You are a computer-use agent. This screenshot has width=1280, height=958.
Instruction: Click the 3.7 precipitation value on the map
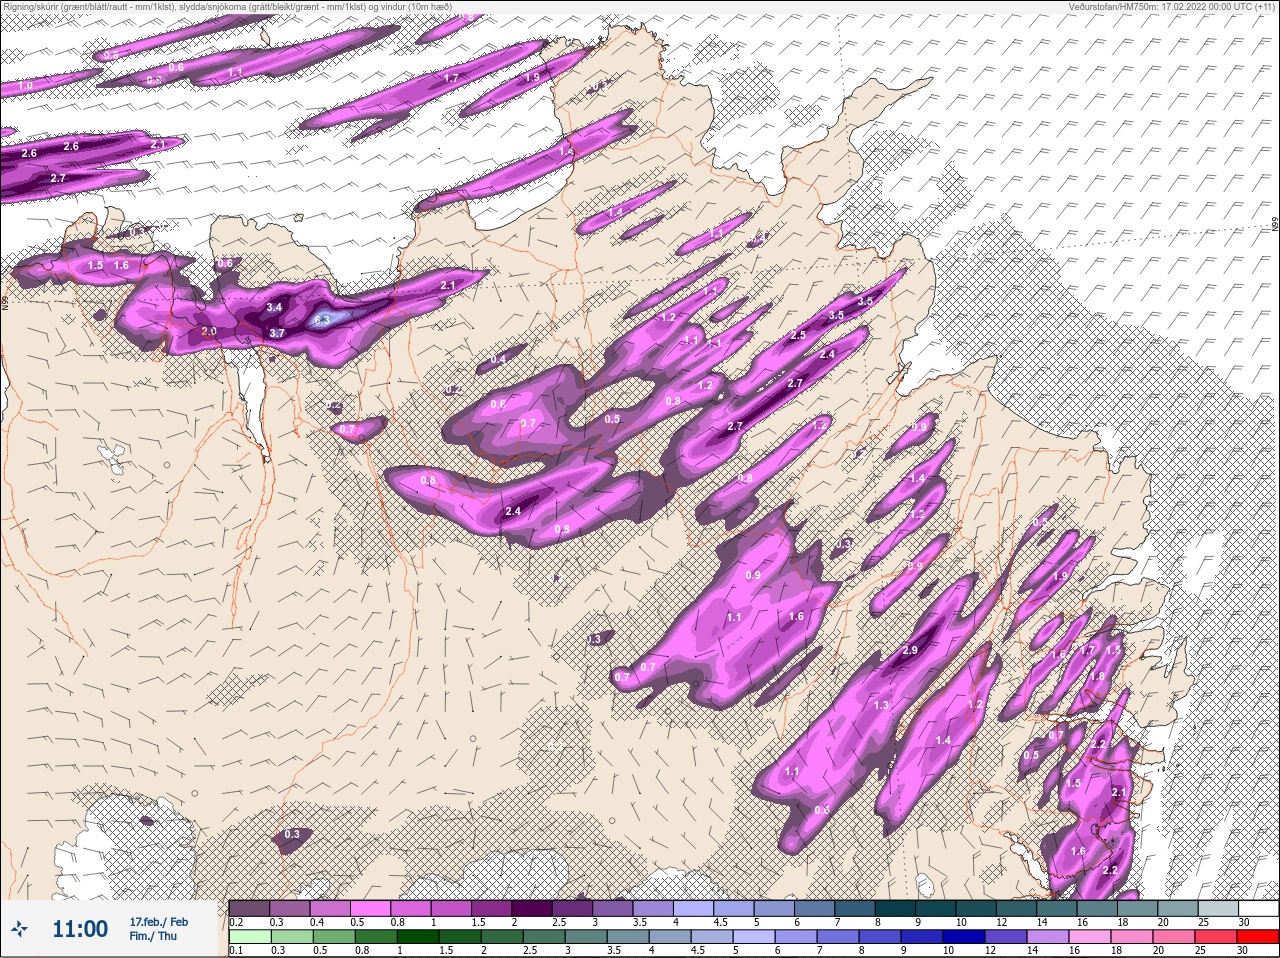click(277, 333)
